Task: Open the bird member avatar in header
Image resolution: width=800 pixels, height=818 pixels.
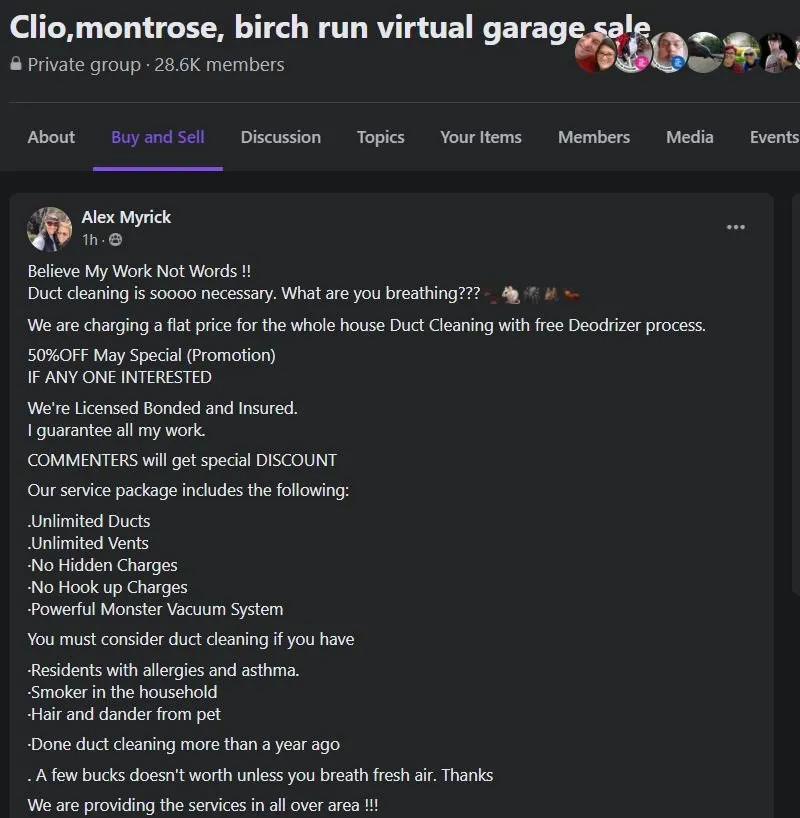Action: [x=705, y=52]
